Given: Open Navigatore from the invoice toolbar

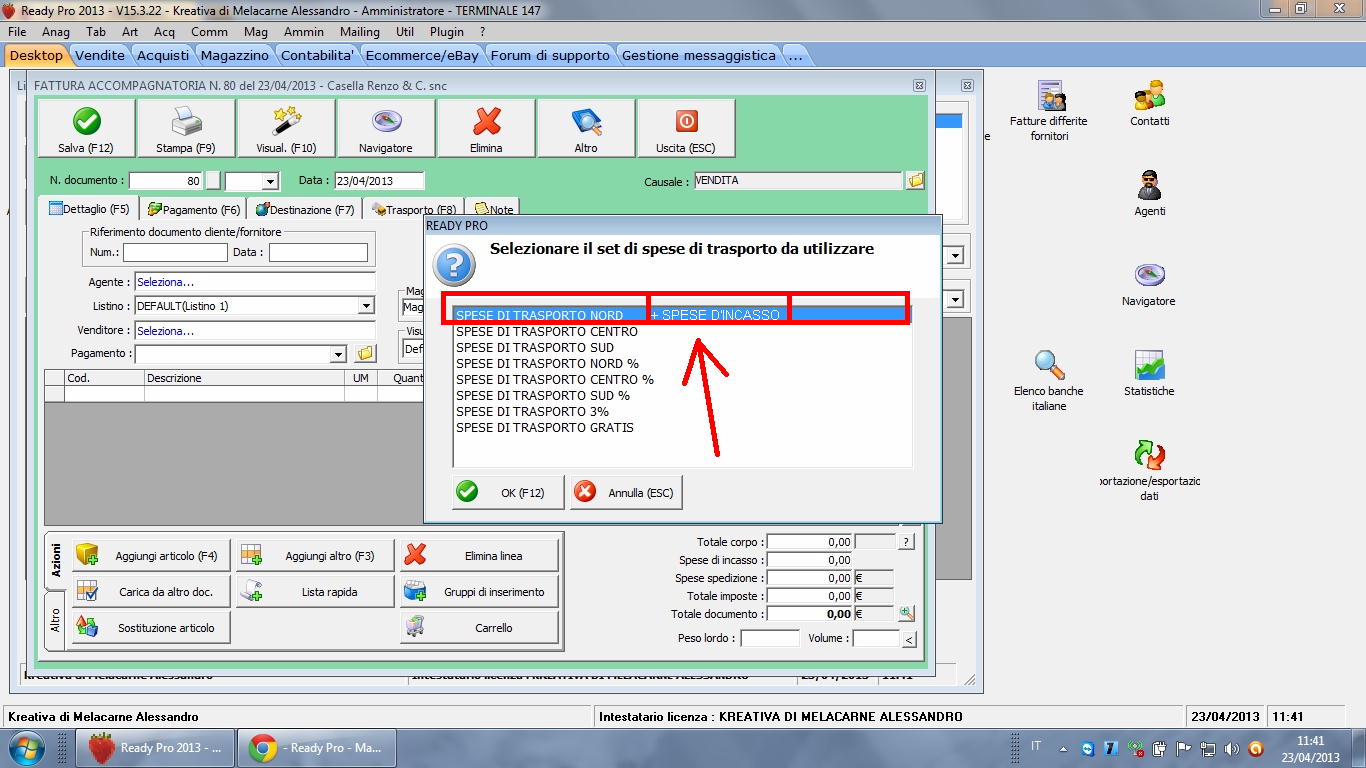Looking at the screenshot, I should point(386,128).
